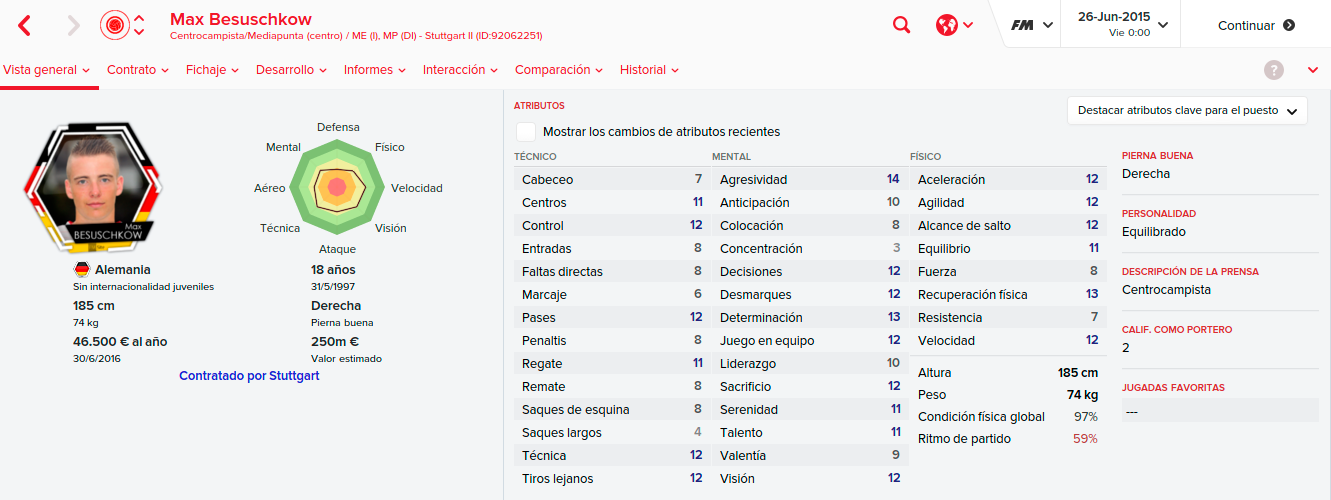
Task: Open the Fichaje menu
Action: pyautogui.click(x=212, y=70)
